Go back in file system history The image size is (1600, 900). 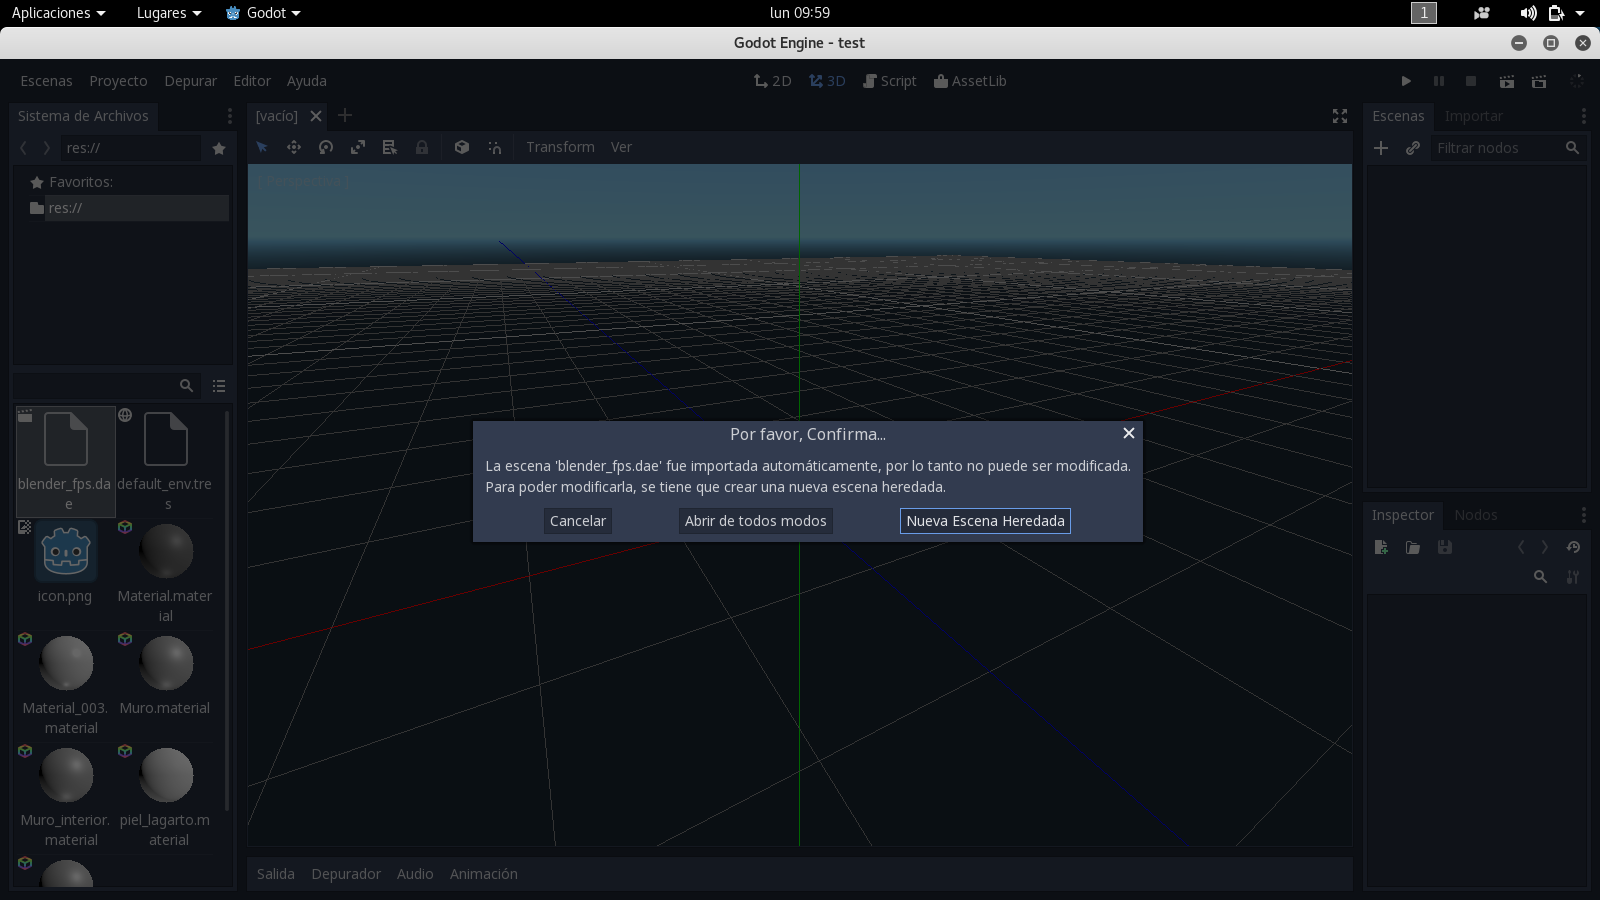(x=23, y=148)
